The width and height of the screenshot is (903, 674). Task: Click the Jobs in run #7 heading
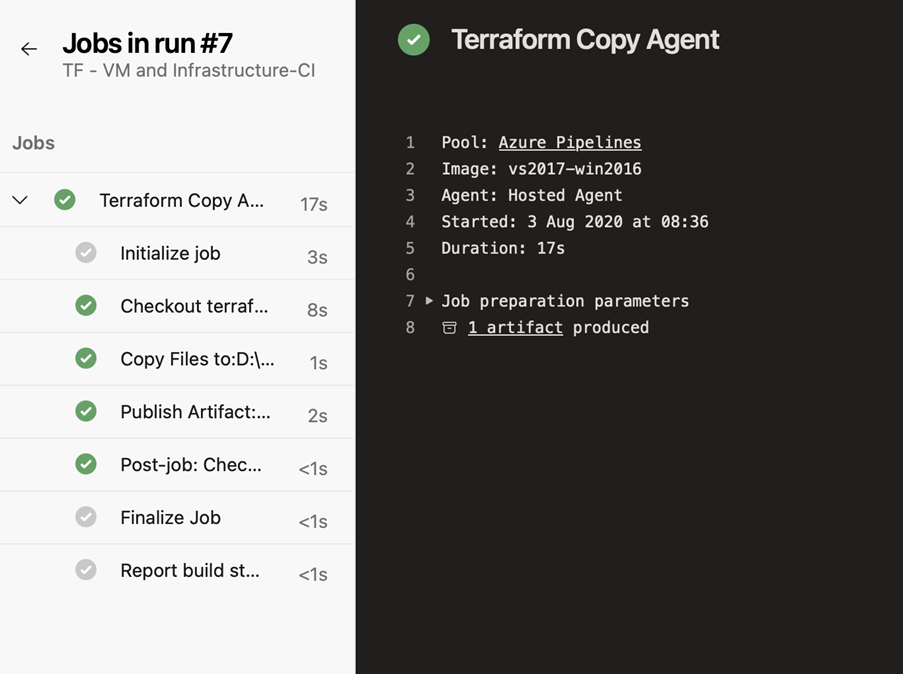147,43
